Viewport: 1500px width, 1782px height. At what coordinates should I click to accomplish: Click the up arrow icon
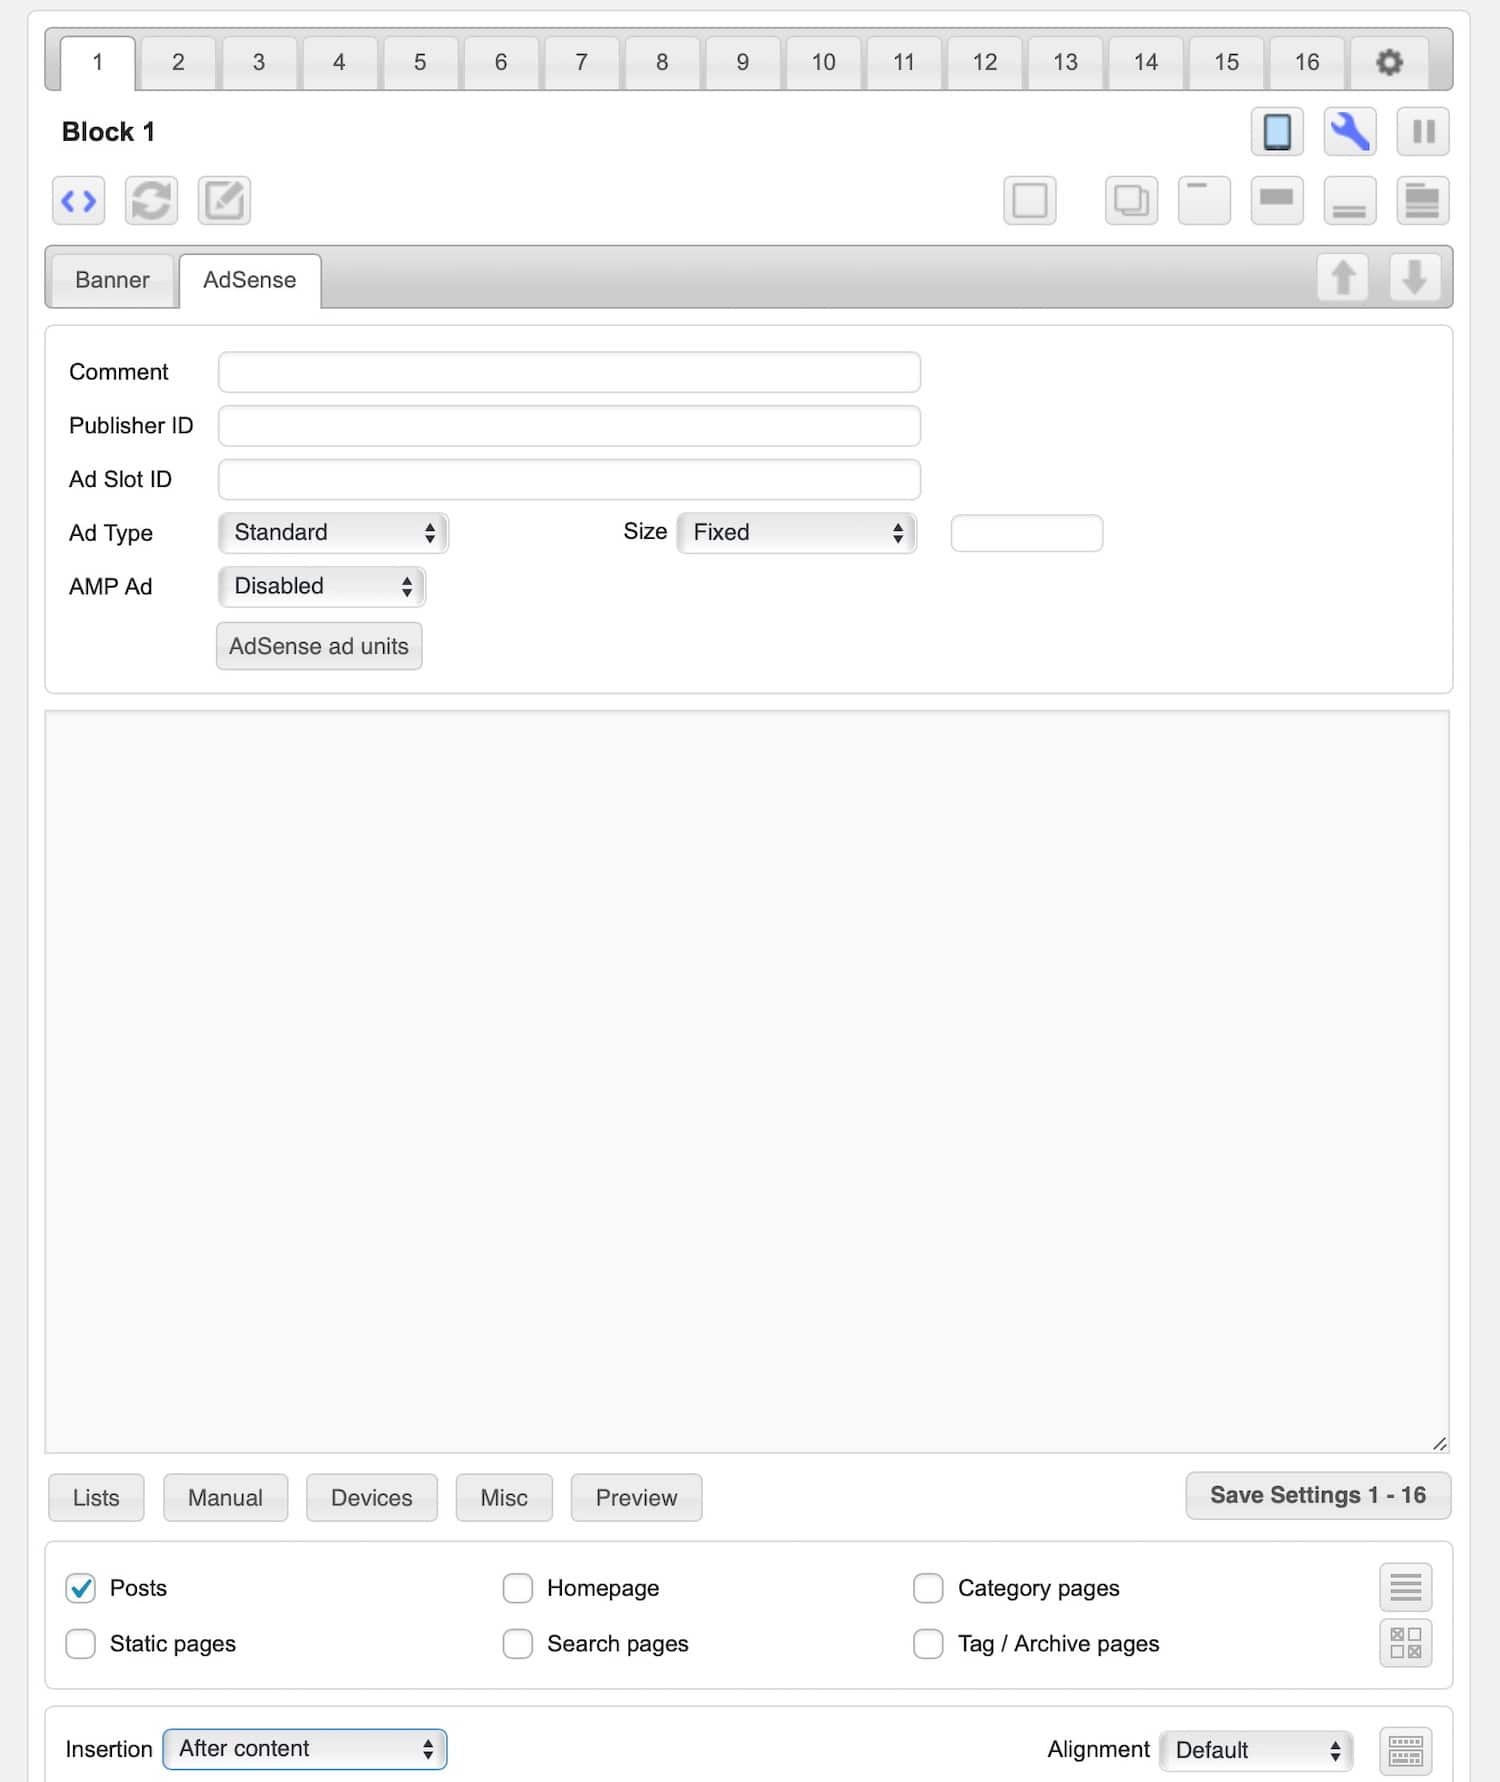[1343, 278]
